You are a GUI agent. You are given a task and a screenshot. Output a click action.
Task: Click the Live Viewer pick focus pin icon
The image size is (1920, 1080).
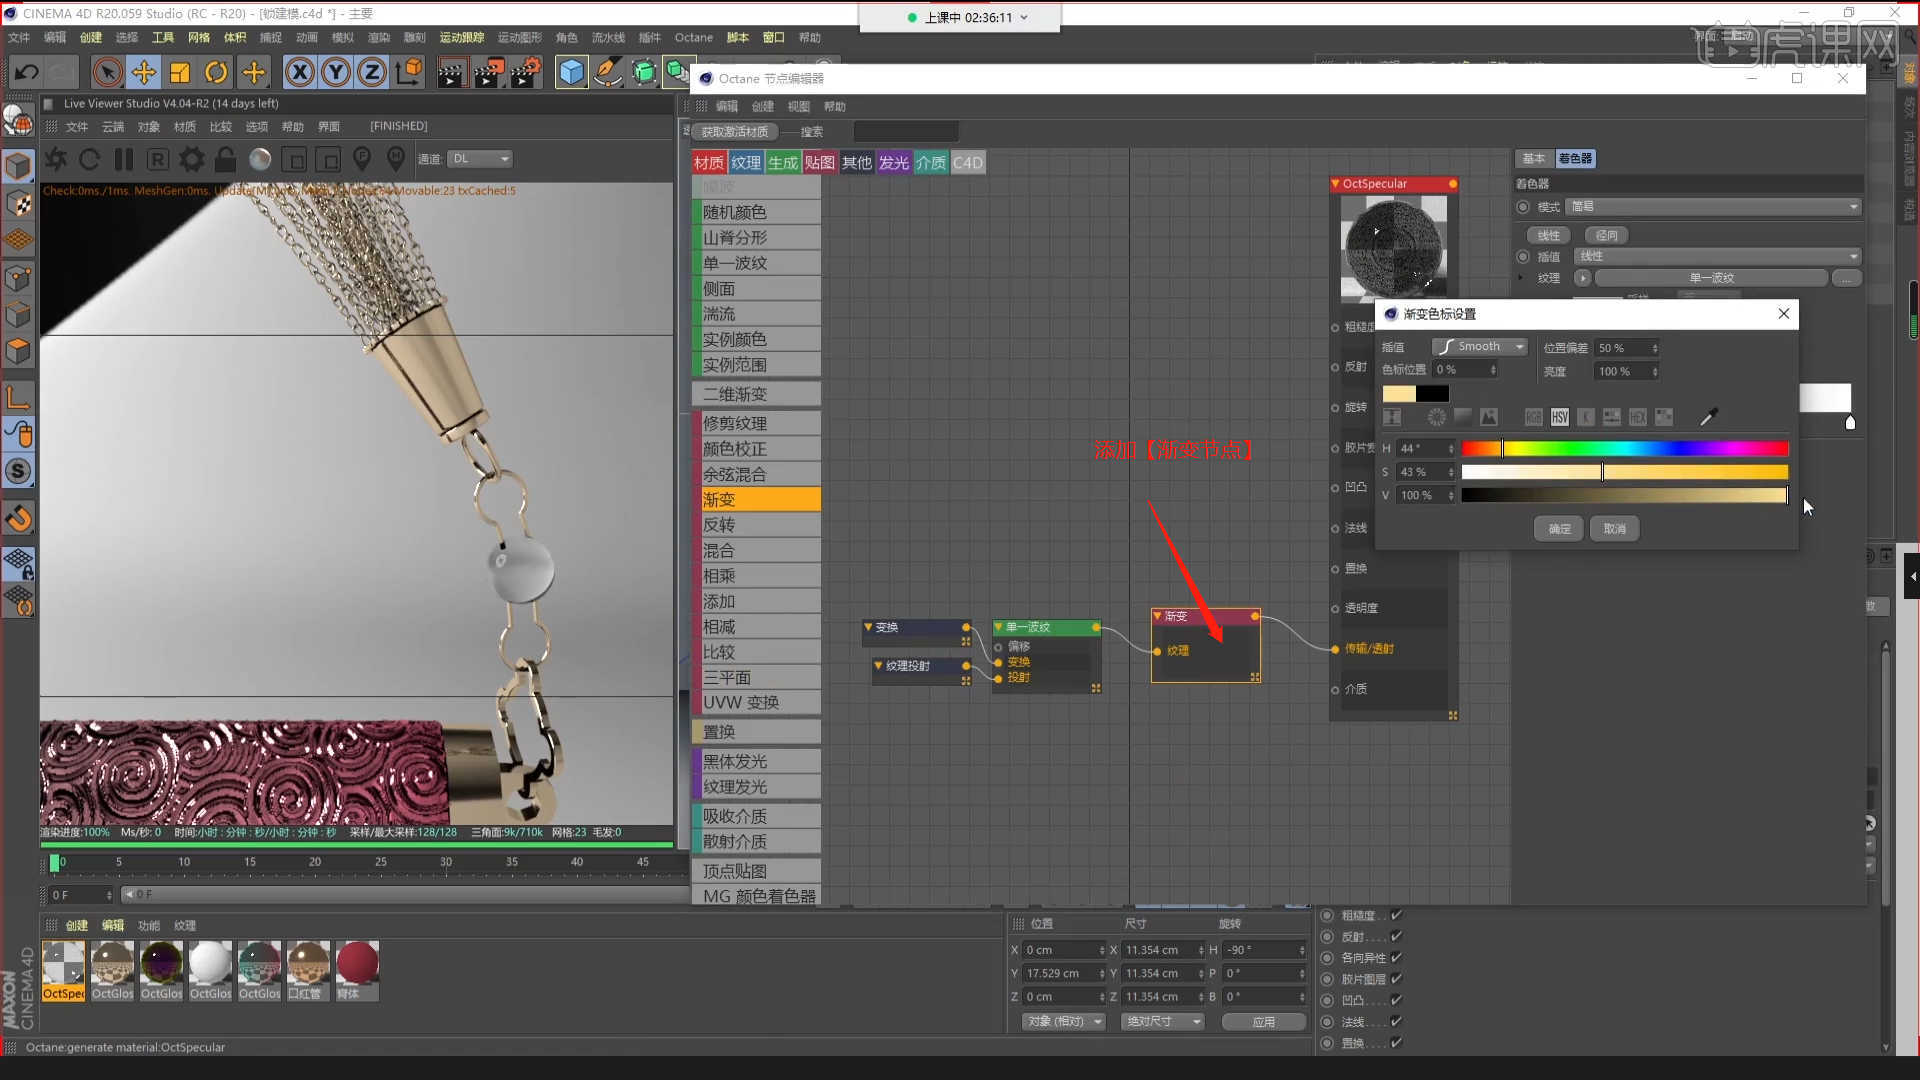[x=362, y=159]
